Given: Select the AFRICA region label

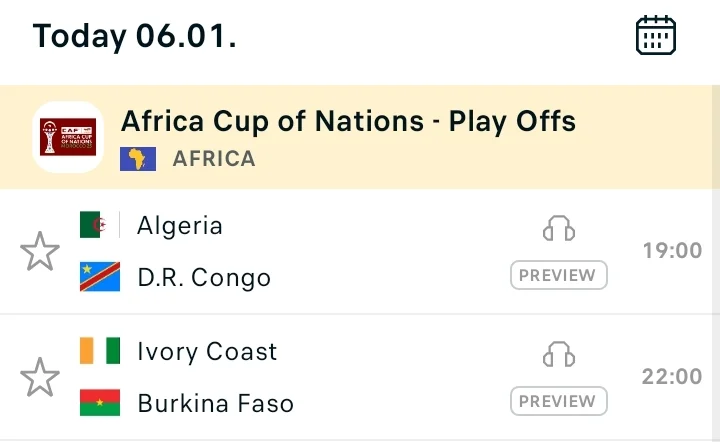Looking at the screenshot, I should pos(214,159).
